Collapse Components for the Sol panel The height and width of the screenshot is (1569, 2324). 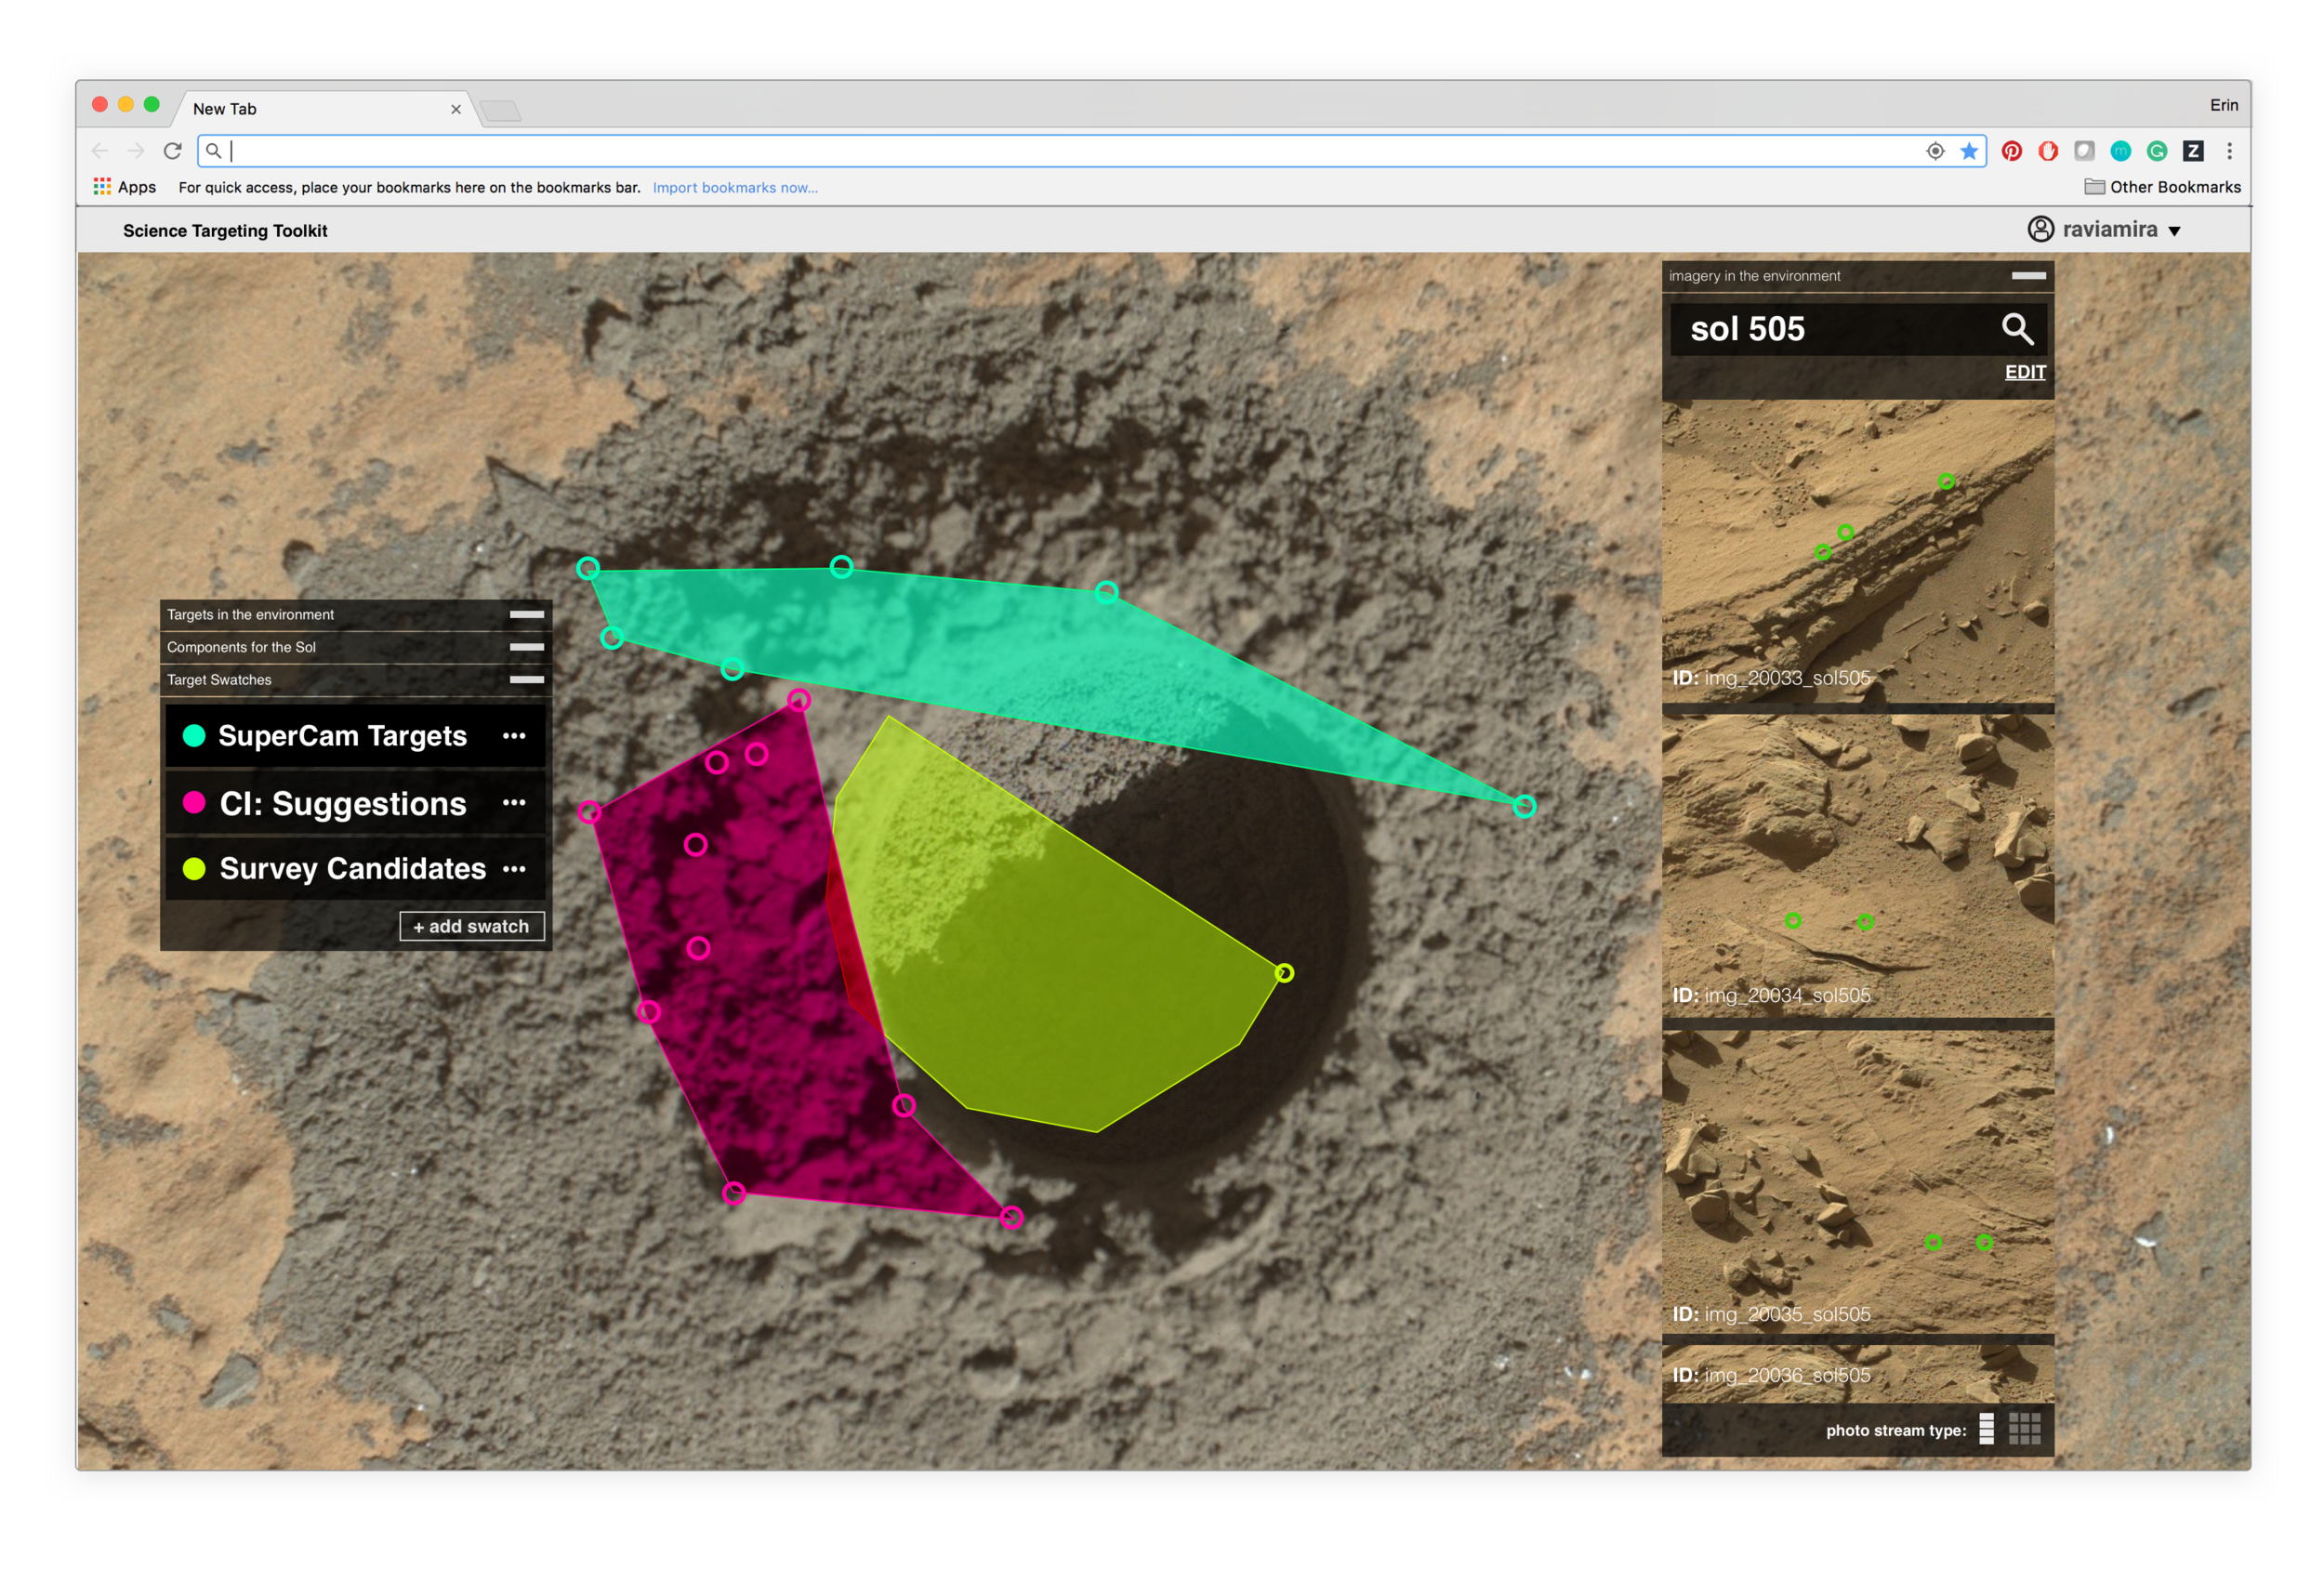526,647
